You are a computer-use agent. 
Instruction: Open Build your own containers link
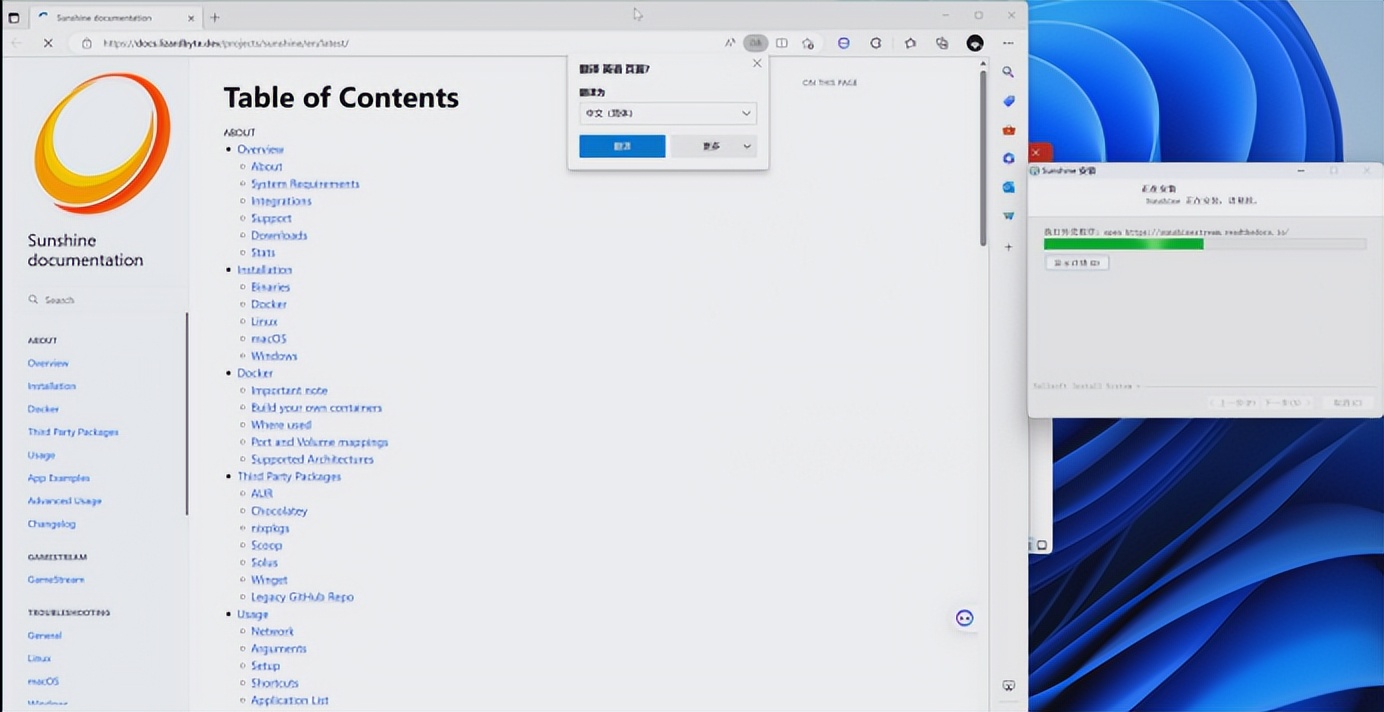tap(316, 408)
